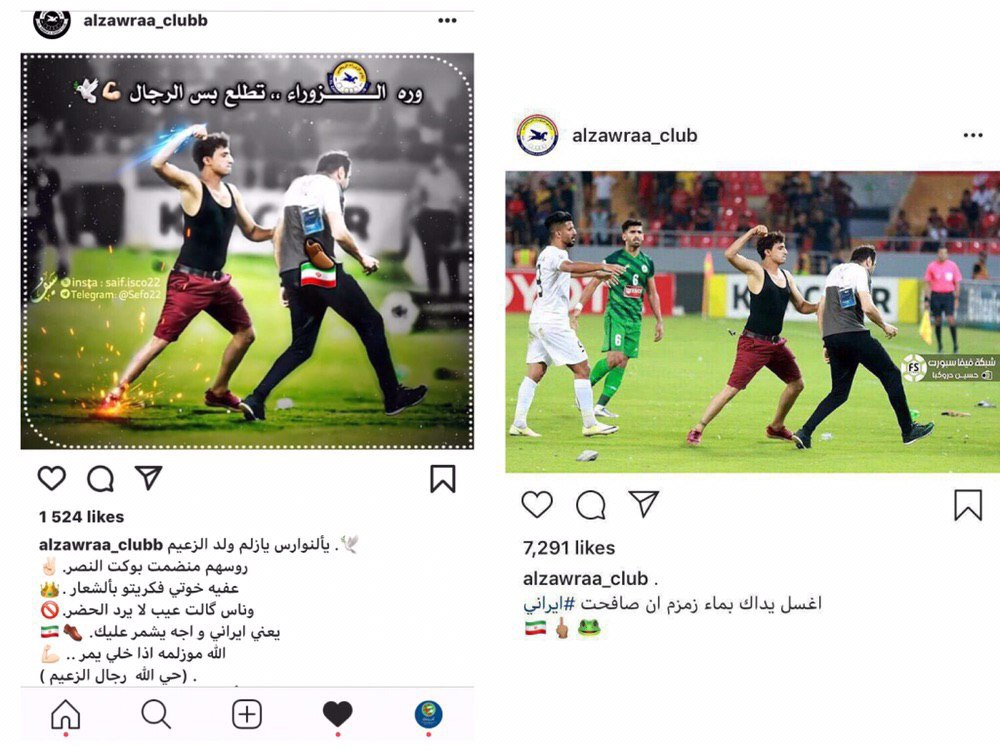1000x750 pixels.
Task: Open profile tab avatar in bottom bar
Action: (429, 714)
